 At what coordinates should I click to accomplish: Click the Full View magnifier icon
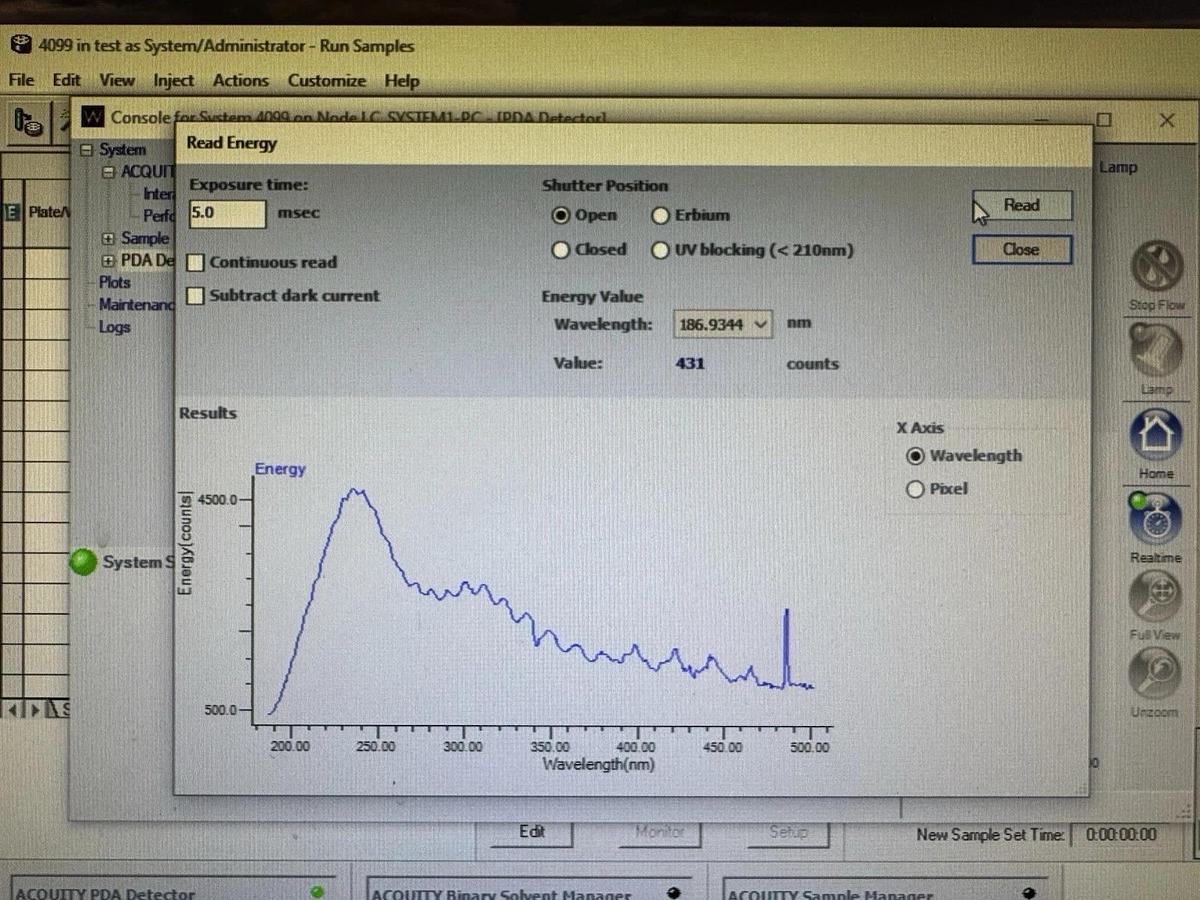tap(1156, 597)
